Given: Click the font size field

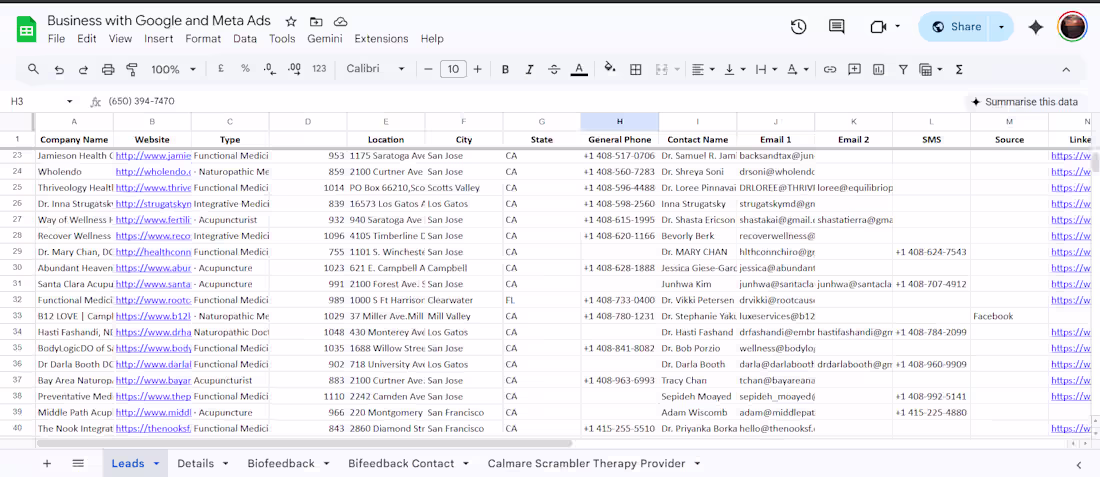Looking at the screenshot, I should pos(453,69).
